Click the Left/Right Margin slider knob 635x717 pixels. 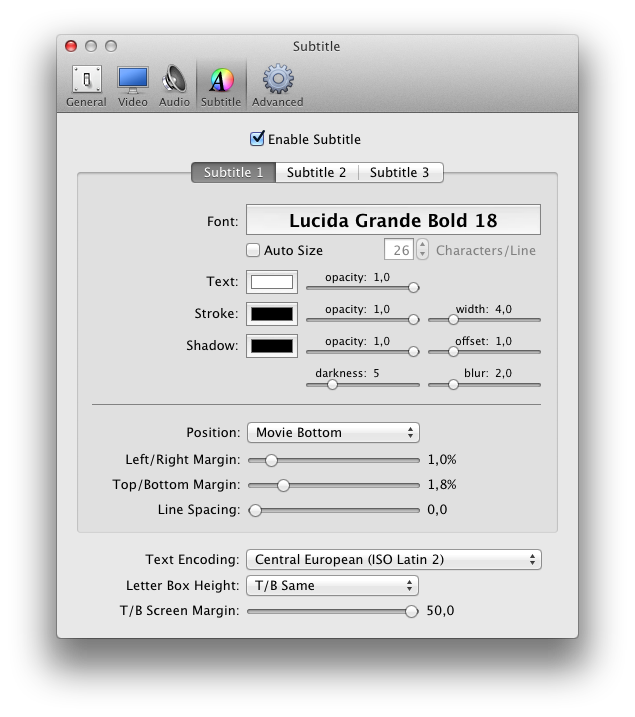click(x=271, y=460)
